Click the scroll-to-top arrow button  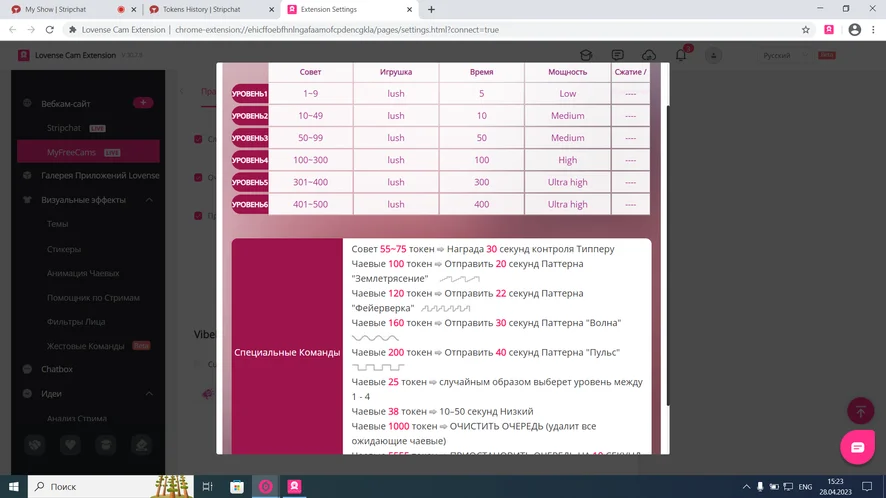pyautogui.click(x=860, y=410)
